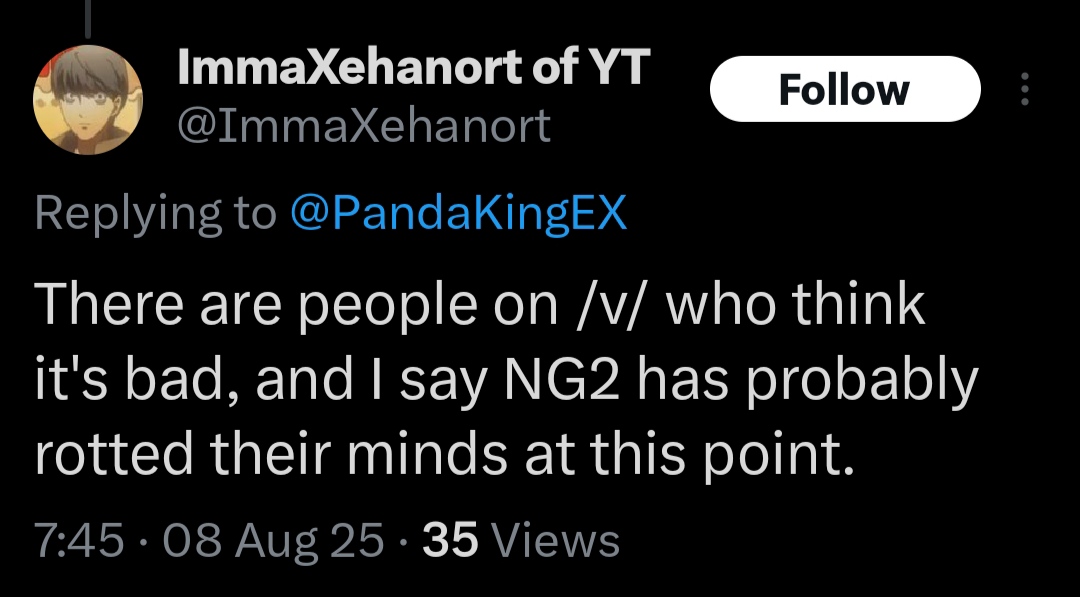Select the 7:45 timestamp
Viewport: 1080px width, 597px height.
coord(79,540)
